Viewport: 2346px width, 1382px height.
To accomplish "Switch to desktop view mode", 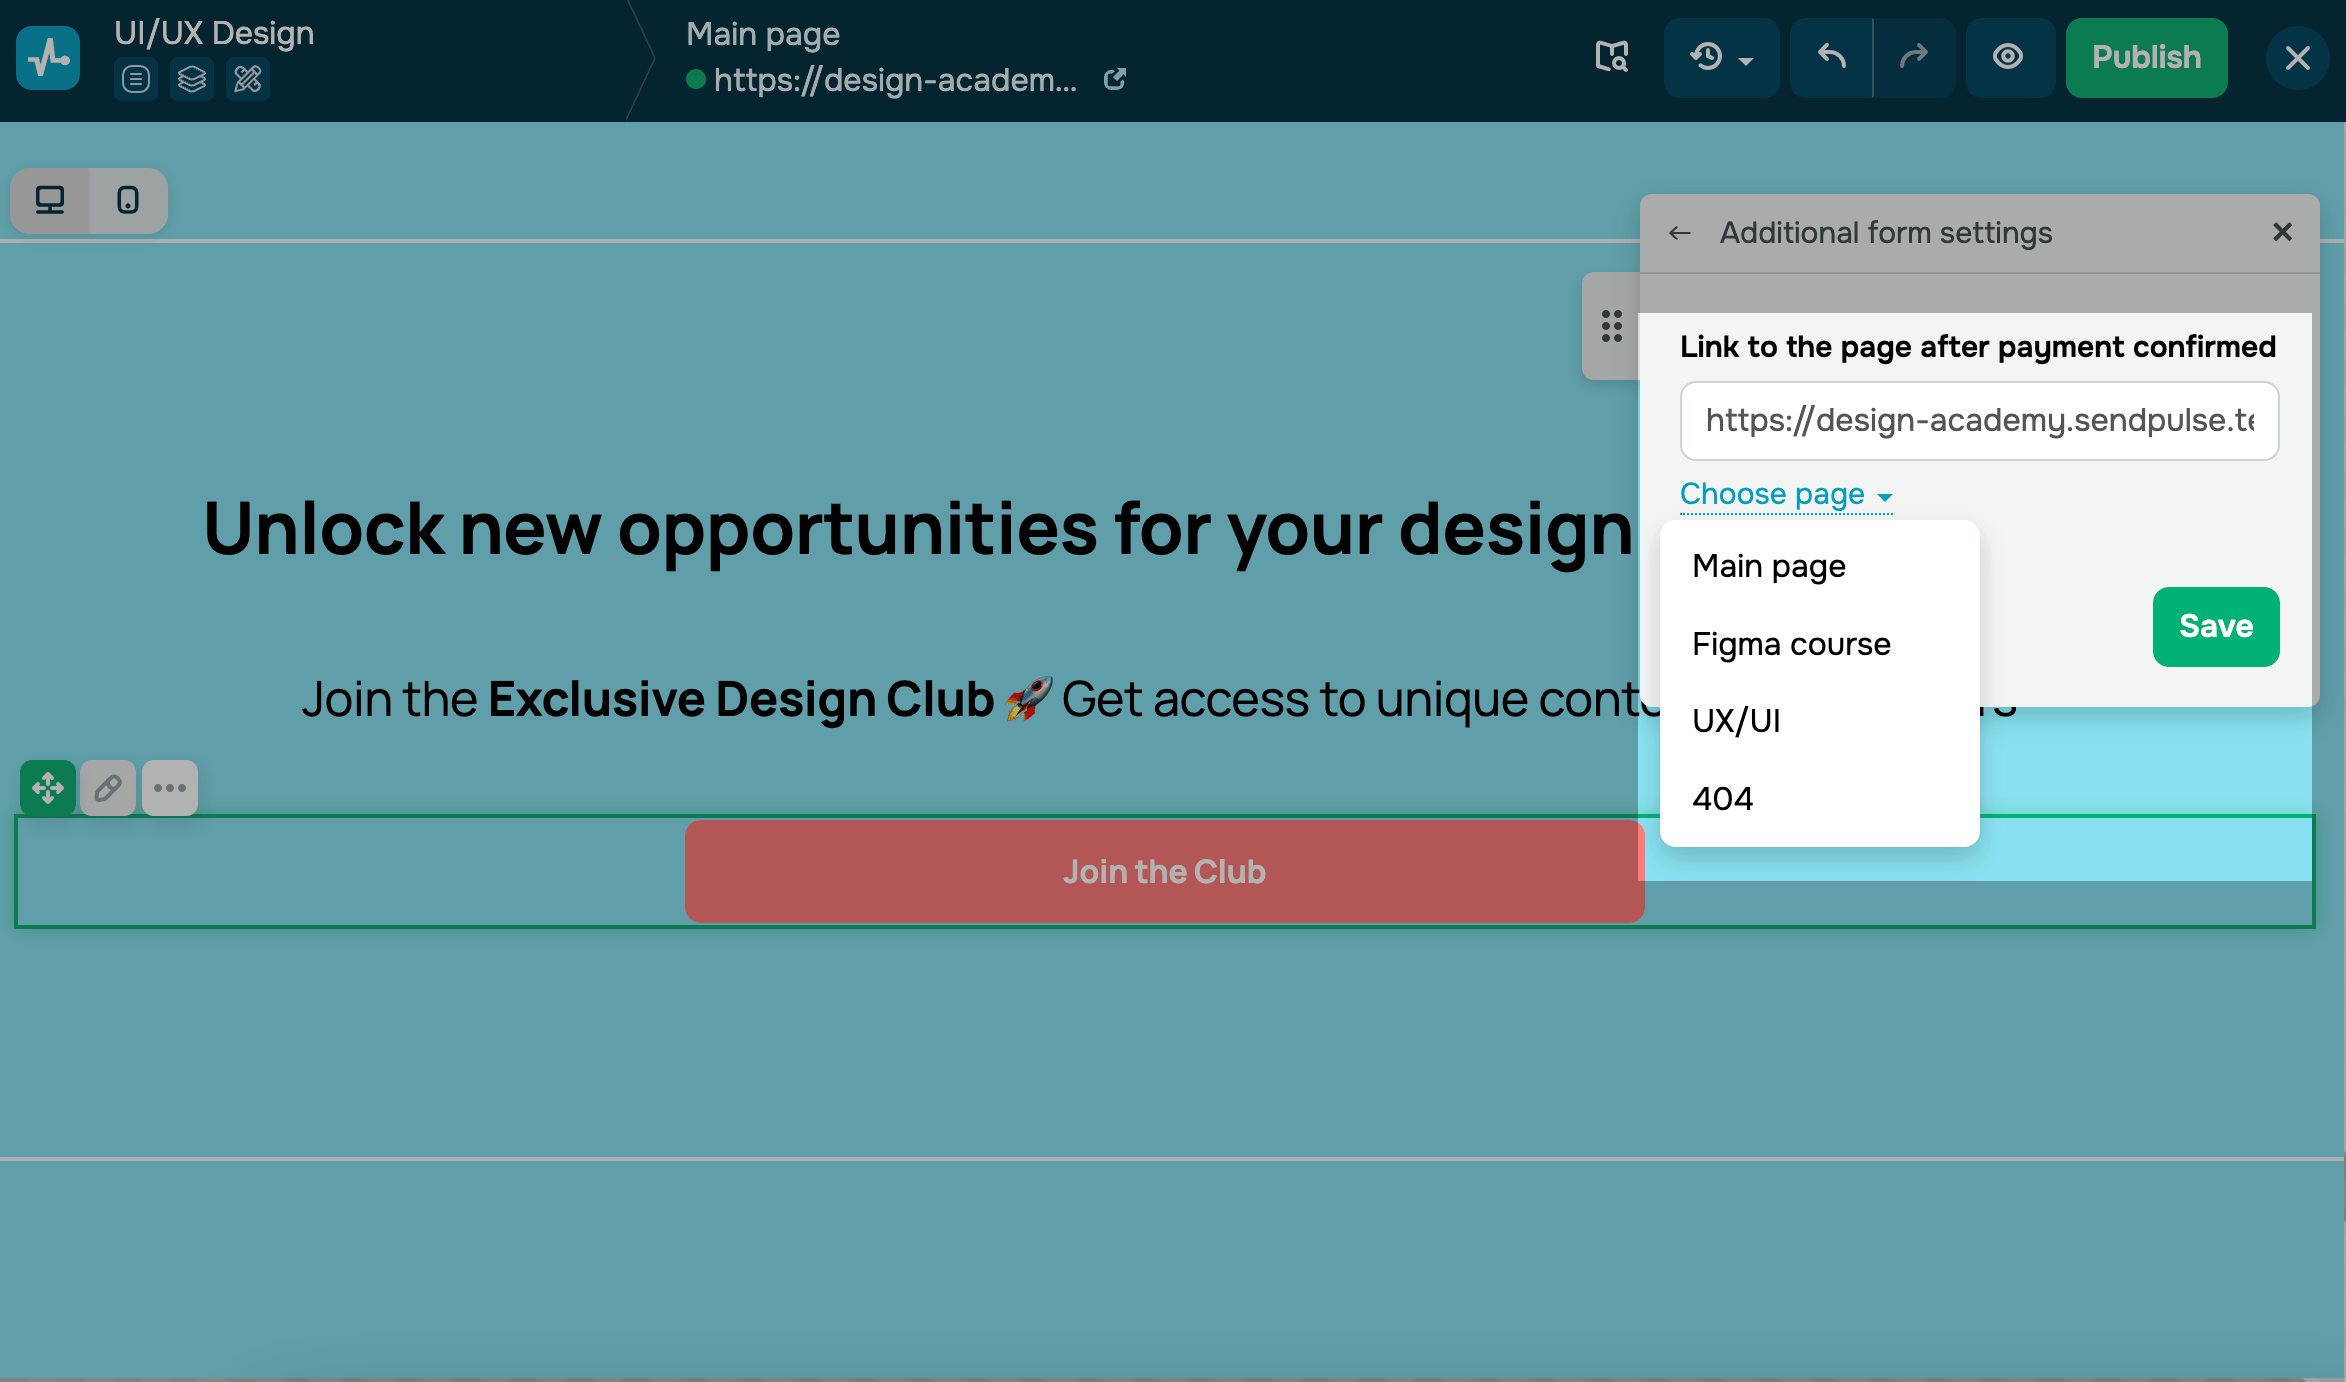I will (x=50, y=200).
